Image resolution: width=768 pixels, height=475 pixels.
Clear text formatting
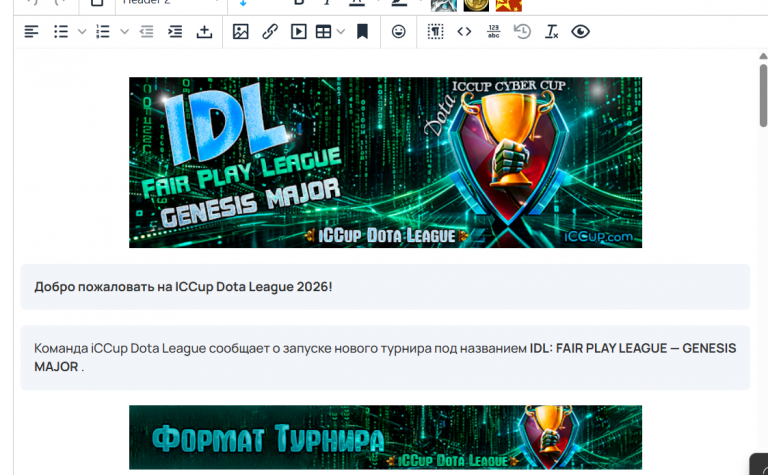(x=552, y=32)
